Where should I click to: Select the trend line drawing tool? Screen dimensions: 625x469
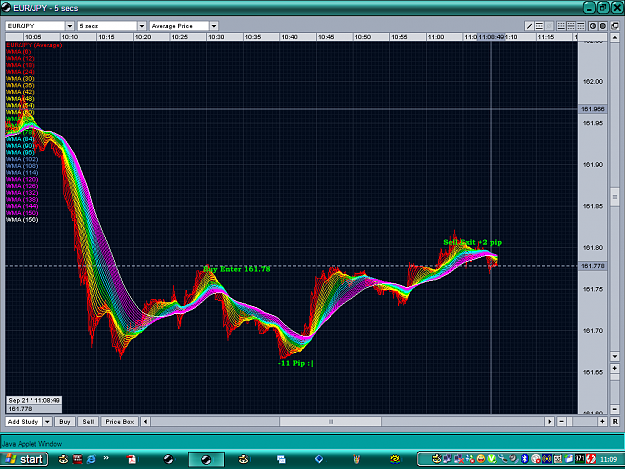coord(529,26)
